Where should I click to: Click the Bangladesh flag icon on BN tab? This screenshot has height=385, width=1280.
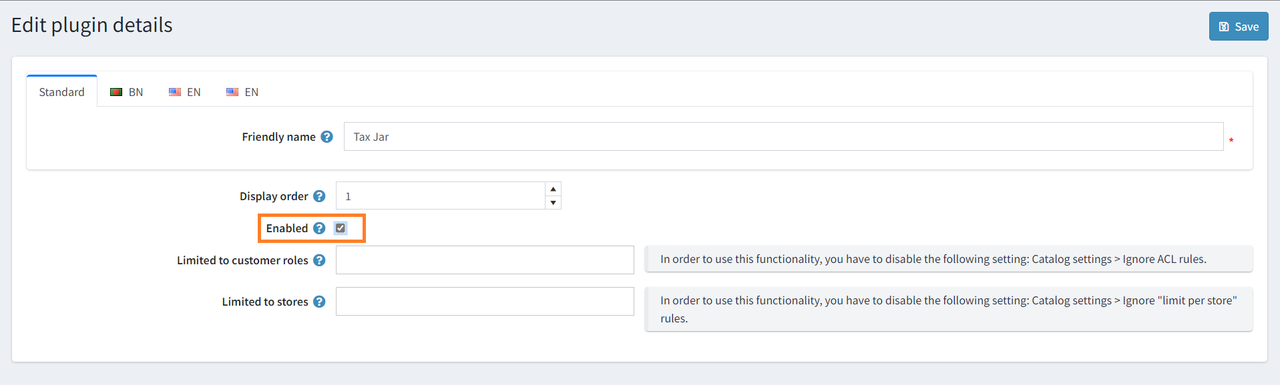116,92
